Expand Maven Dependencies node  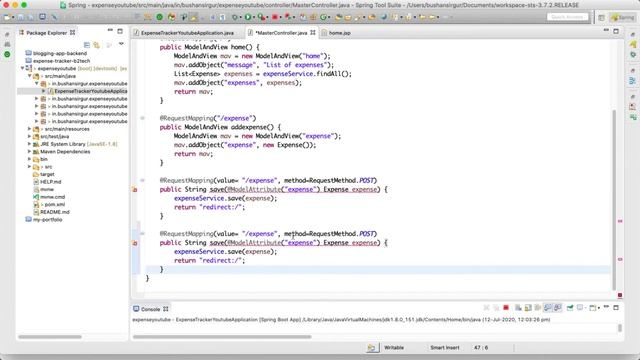click(29, 151)
